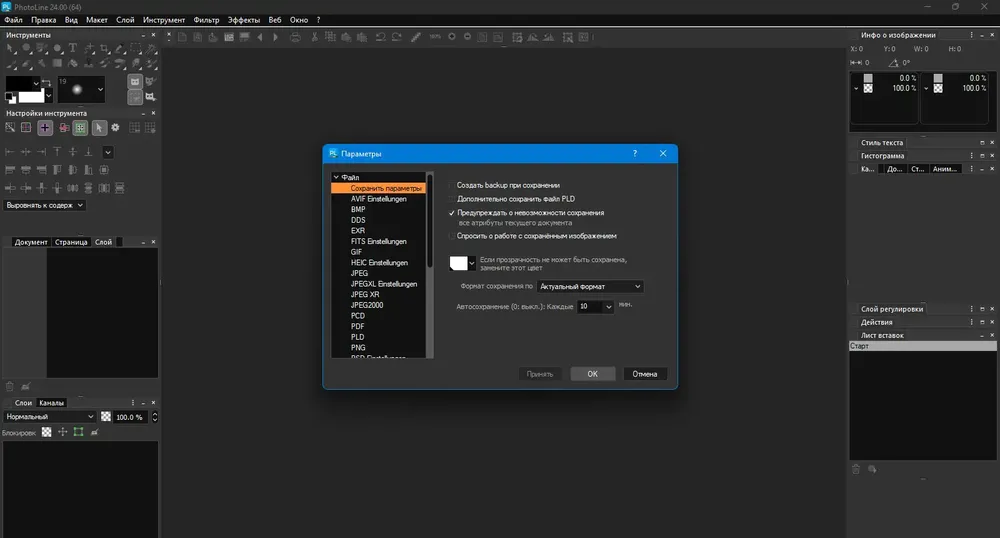Click the previous page left arrow in toolbar
The height and width of the screenshot is (538, 1000).
[260, 37]
